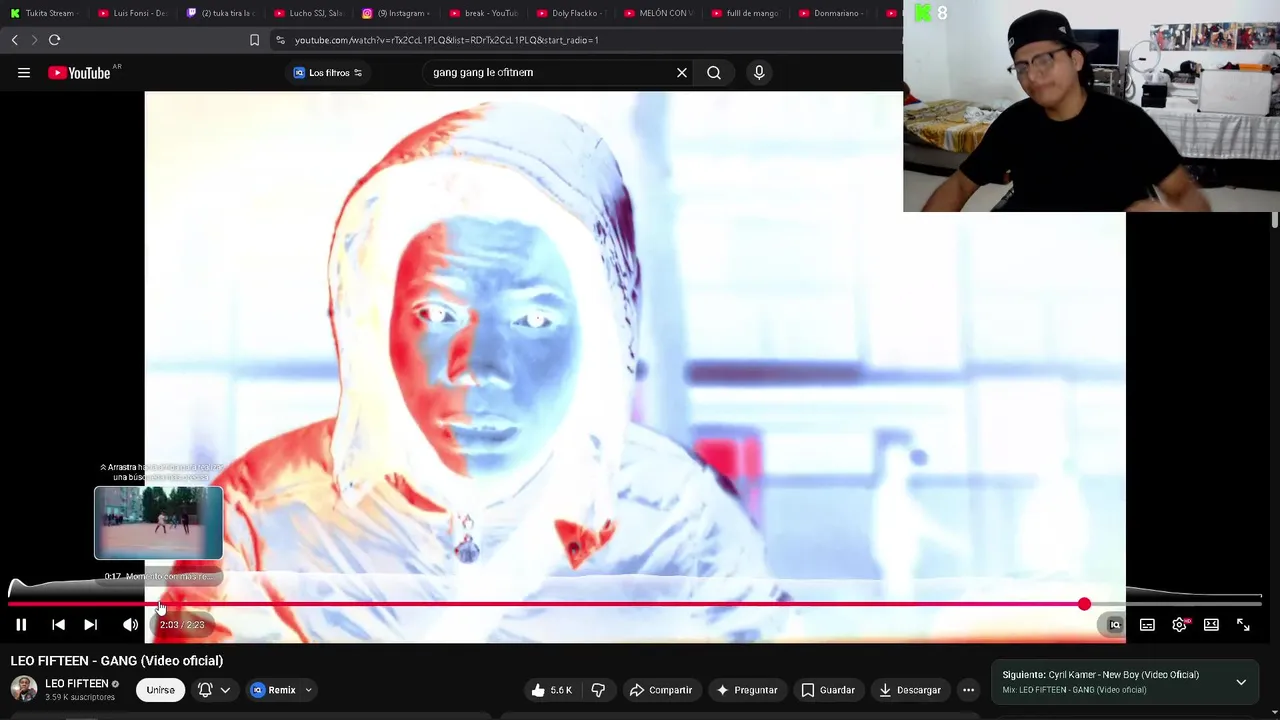This screenshot has width=1280, height=720.
Task: Switch to the Doly Flackko tab
Action: (x=570, y=13)
